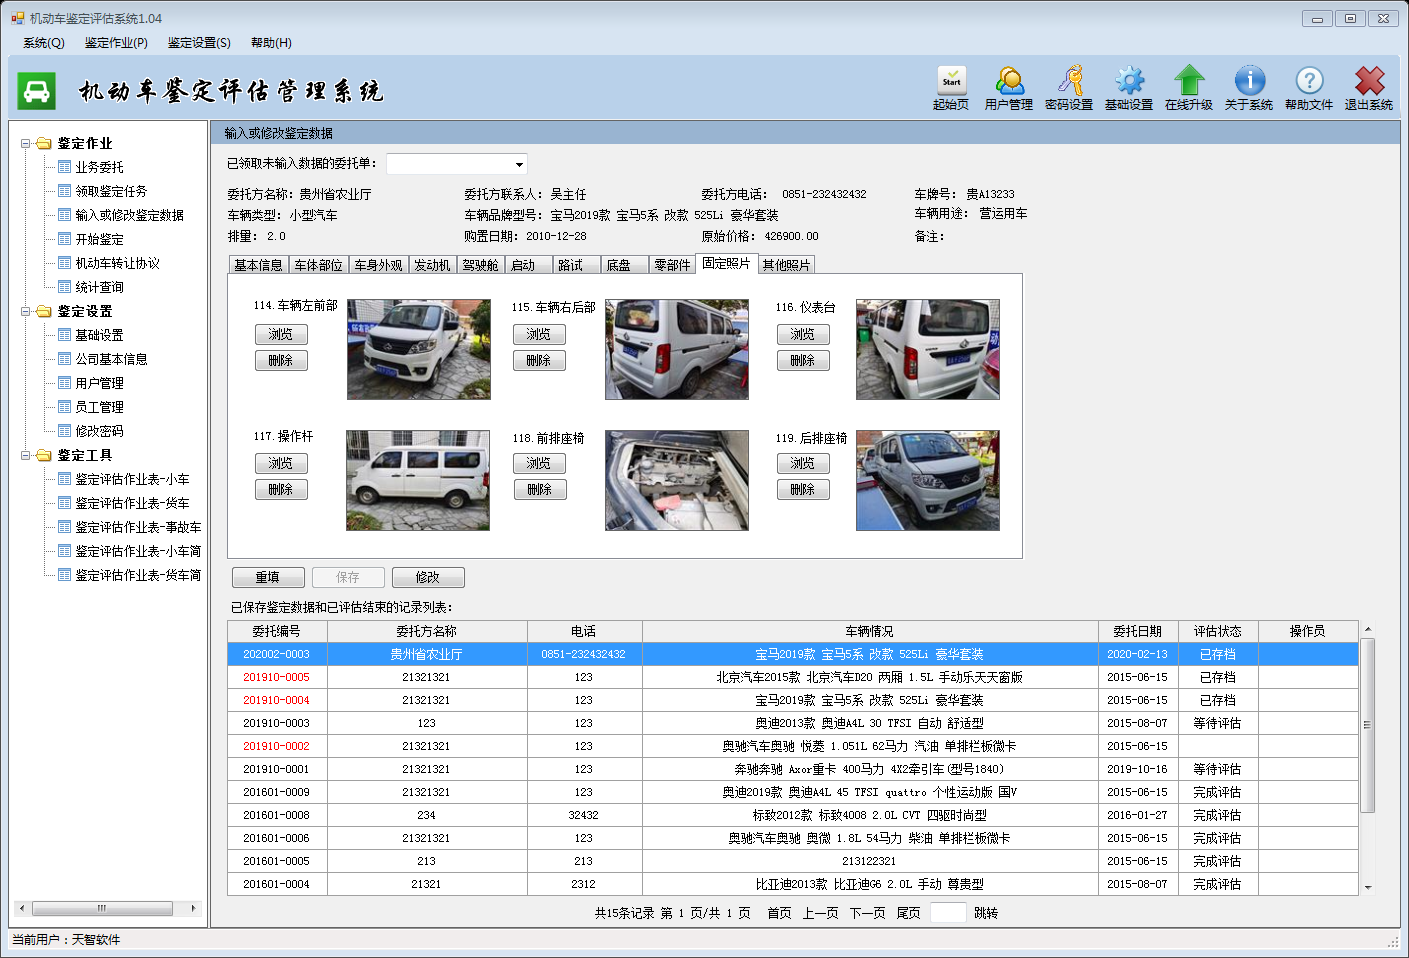This screenshot has height=958, width=1409.
Task: Select record row 201601-0008
Action: click(x=793, y=815)
